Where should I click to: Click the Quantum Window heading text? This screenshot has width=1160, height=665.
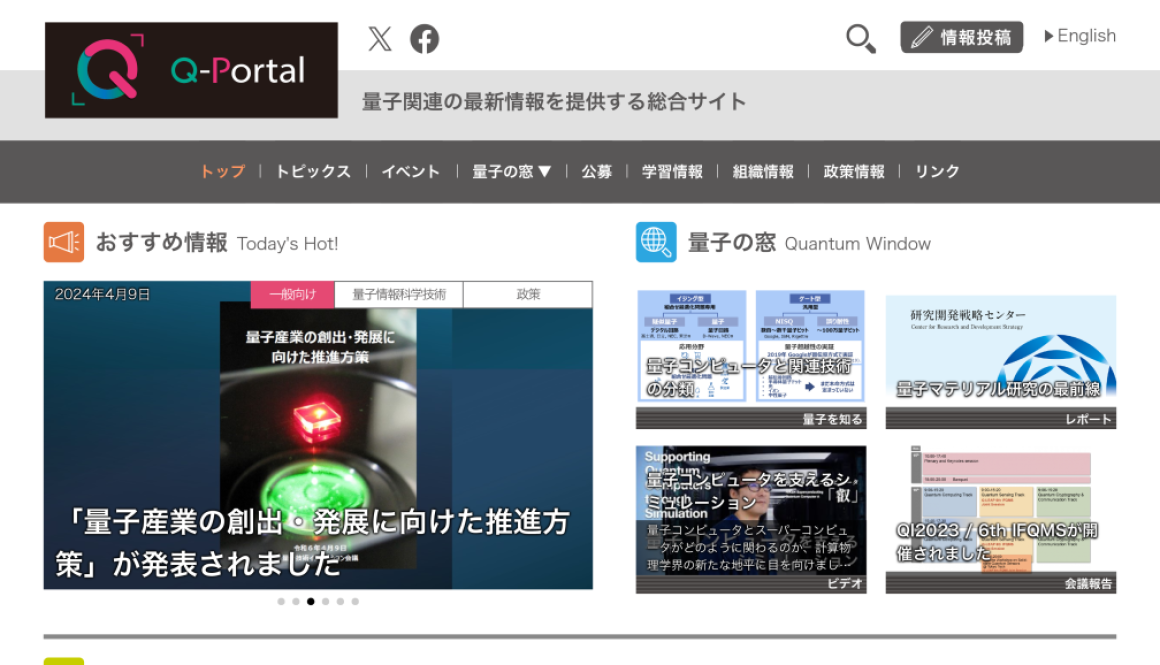click(857, 243)
